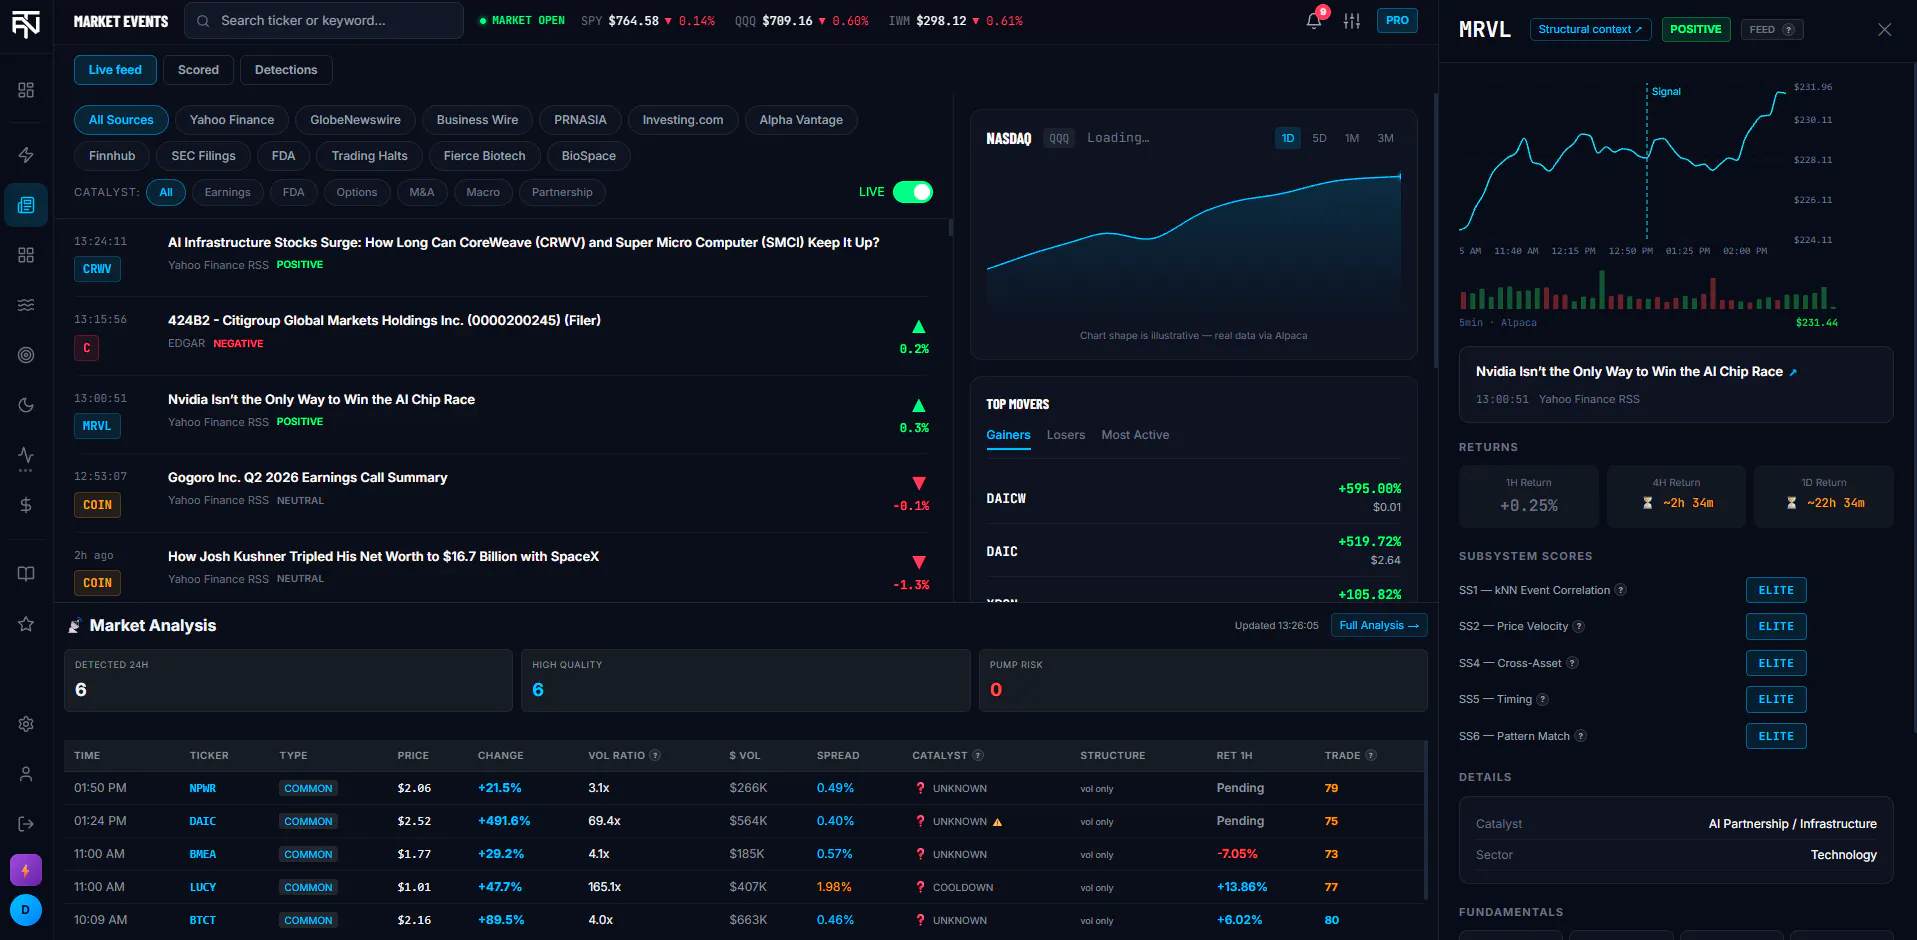Screen dimensions: 1917x940
Task: Set catalyst filter to Partnership
Action: (562, 192)
